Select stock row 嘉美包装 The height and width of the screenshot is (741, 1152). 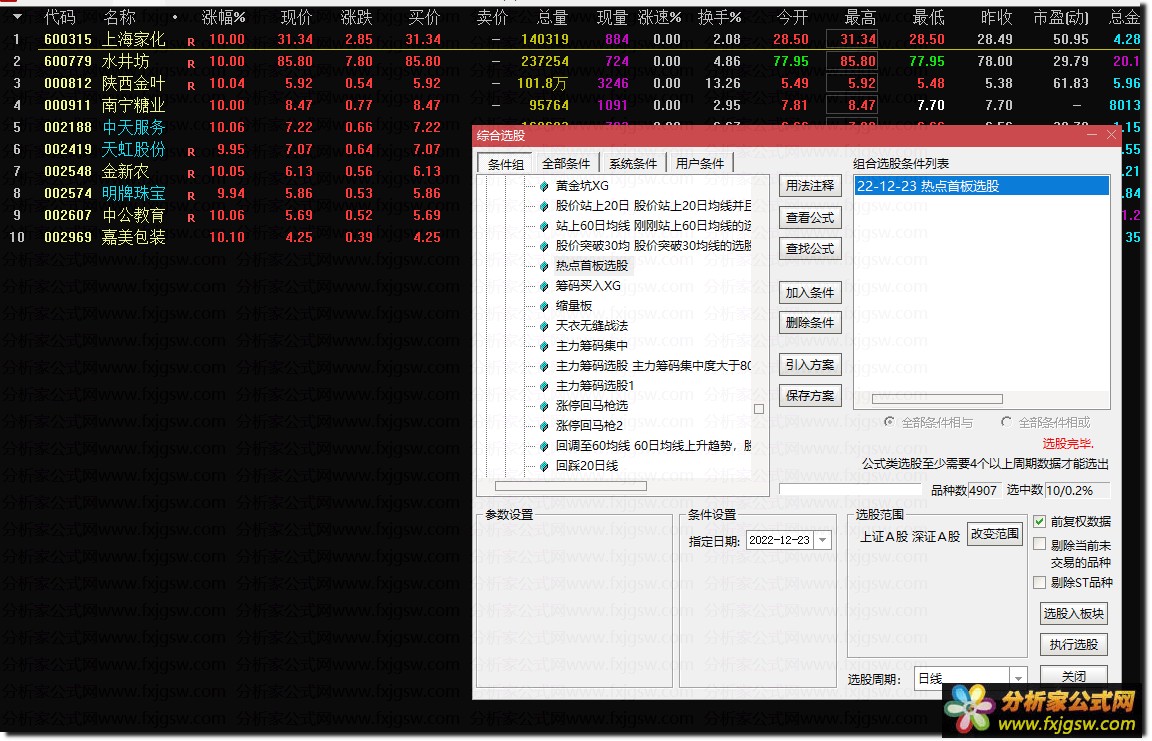pos(235,237)
